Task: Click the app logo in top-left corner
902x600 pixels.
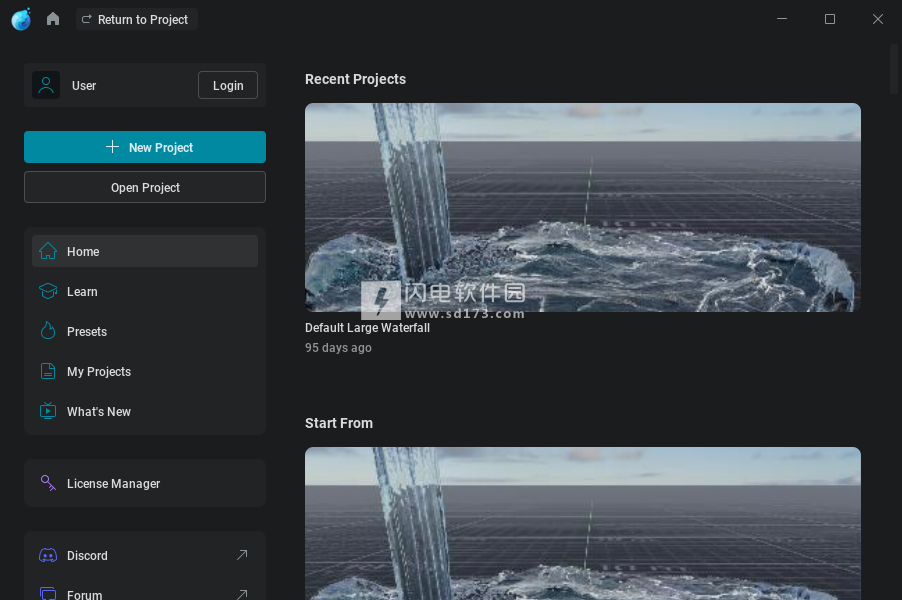Action: tap(21, 19)
